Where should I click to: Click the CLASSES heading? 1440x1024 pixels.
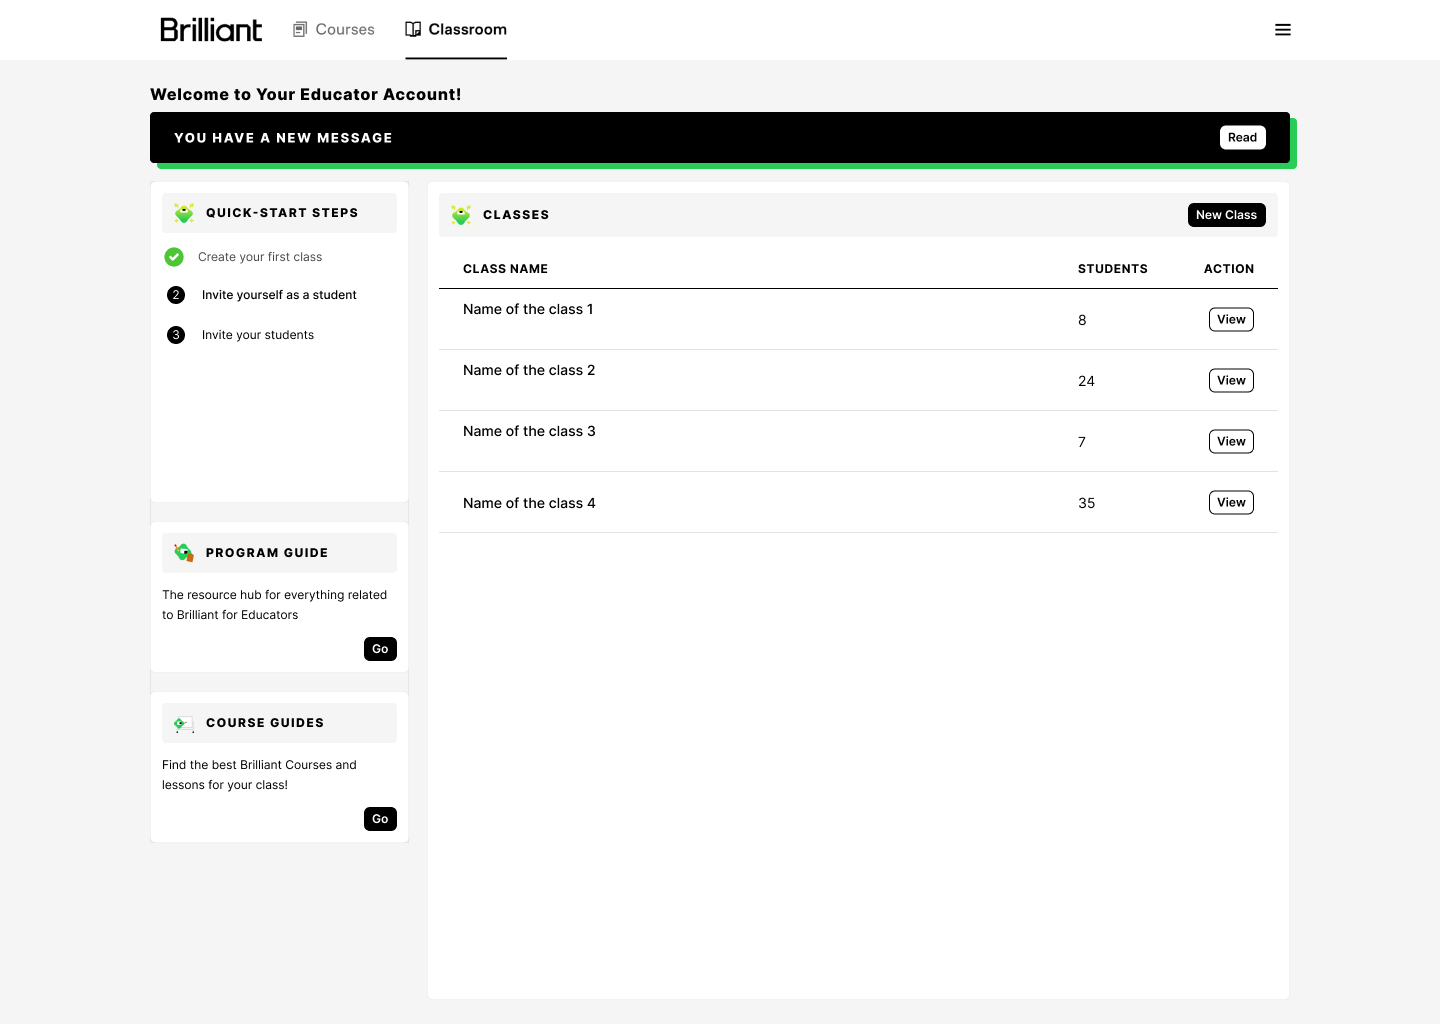[x=516, y=215]
